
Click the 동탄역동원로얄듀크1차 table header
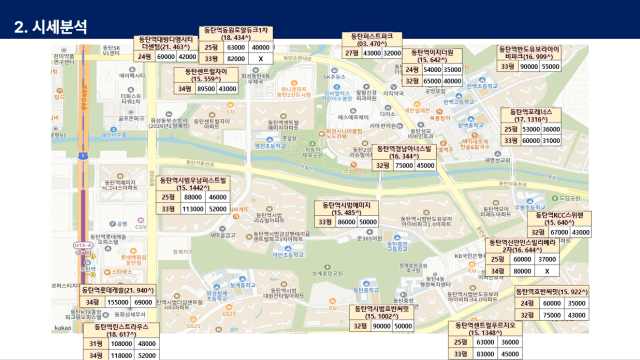tap(236, 33)
